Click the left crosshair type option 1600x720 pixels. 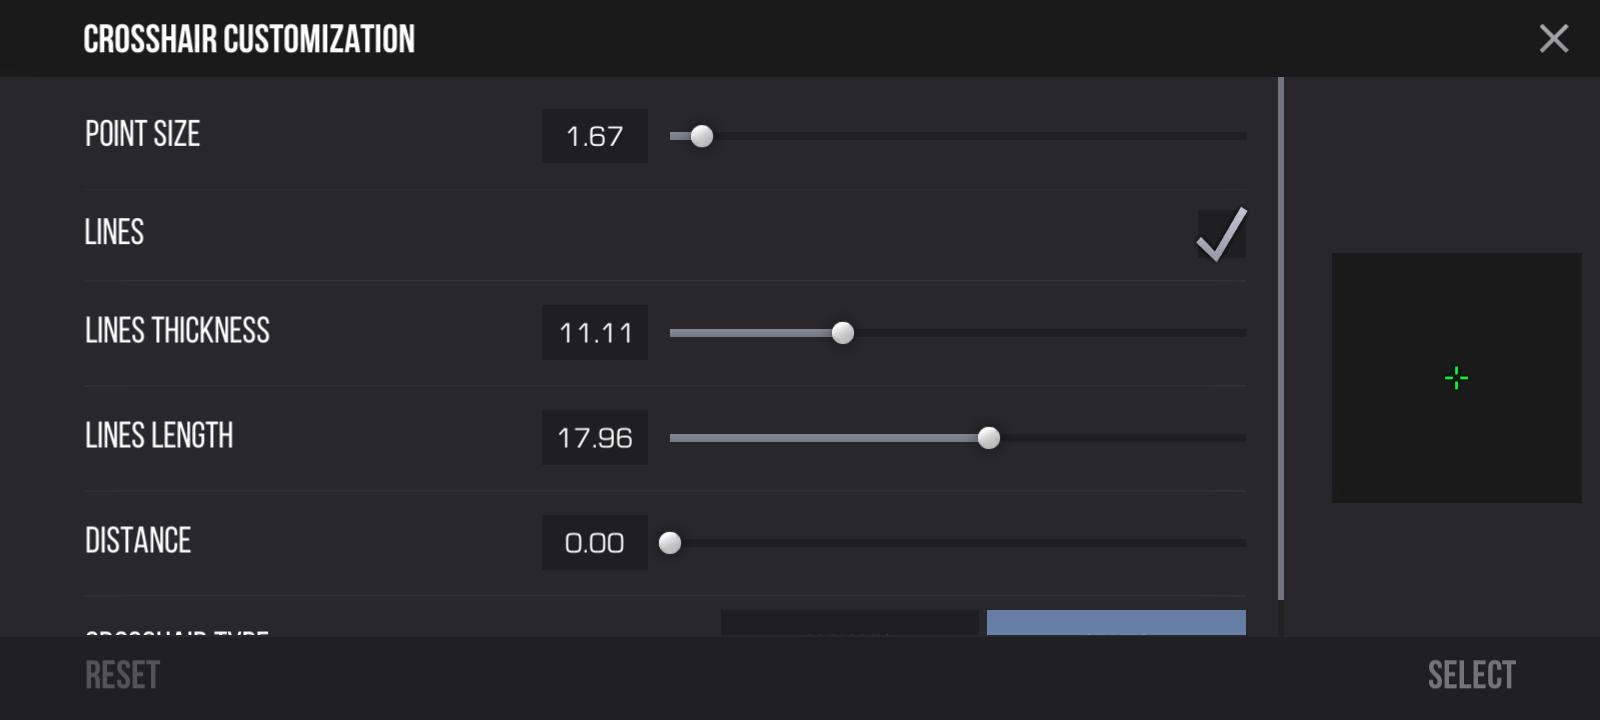pyautogui.click(x=850, y=630)
